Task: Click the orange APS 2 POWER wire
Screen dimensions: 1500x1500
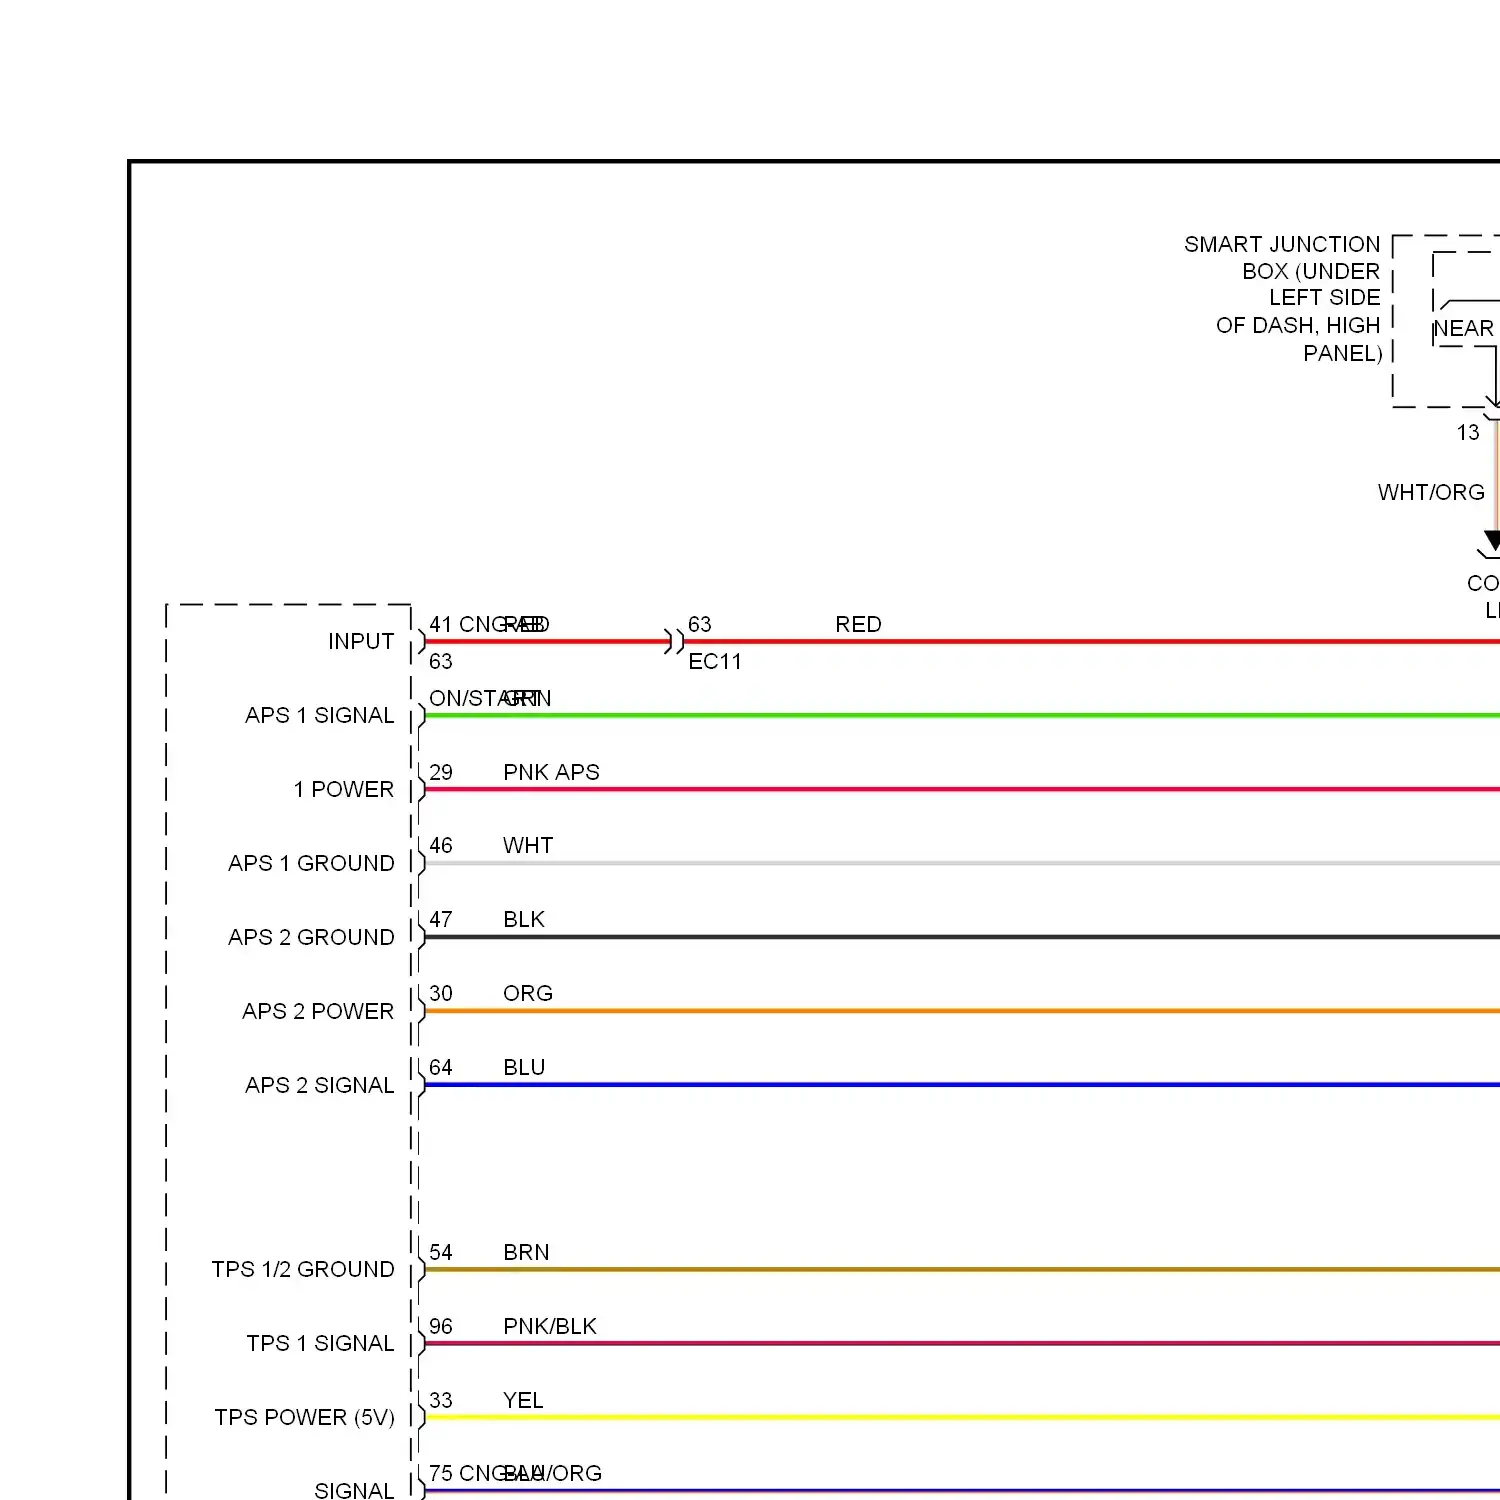Action: click(962, 1011)
